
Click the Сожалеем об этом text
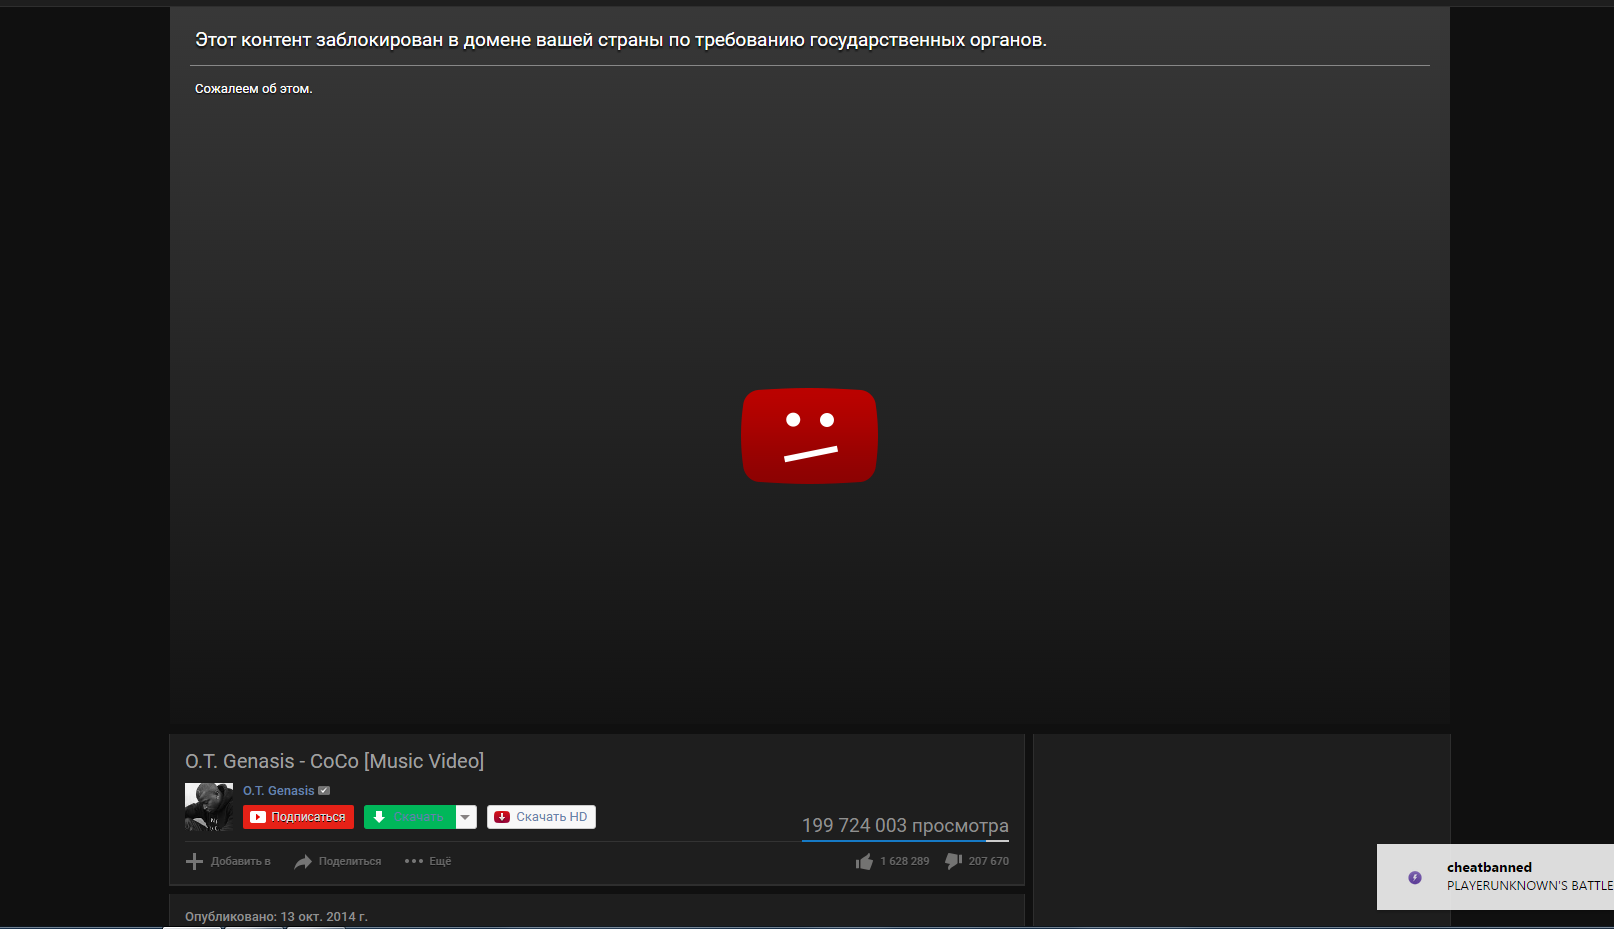(x=254, y=89)
